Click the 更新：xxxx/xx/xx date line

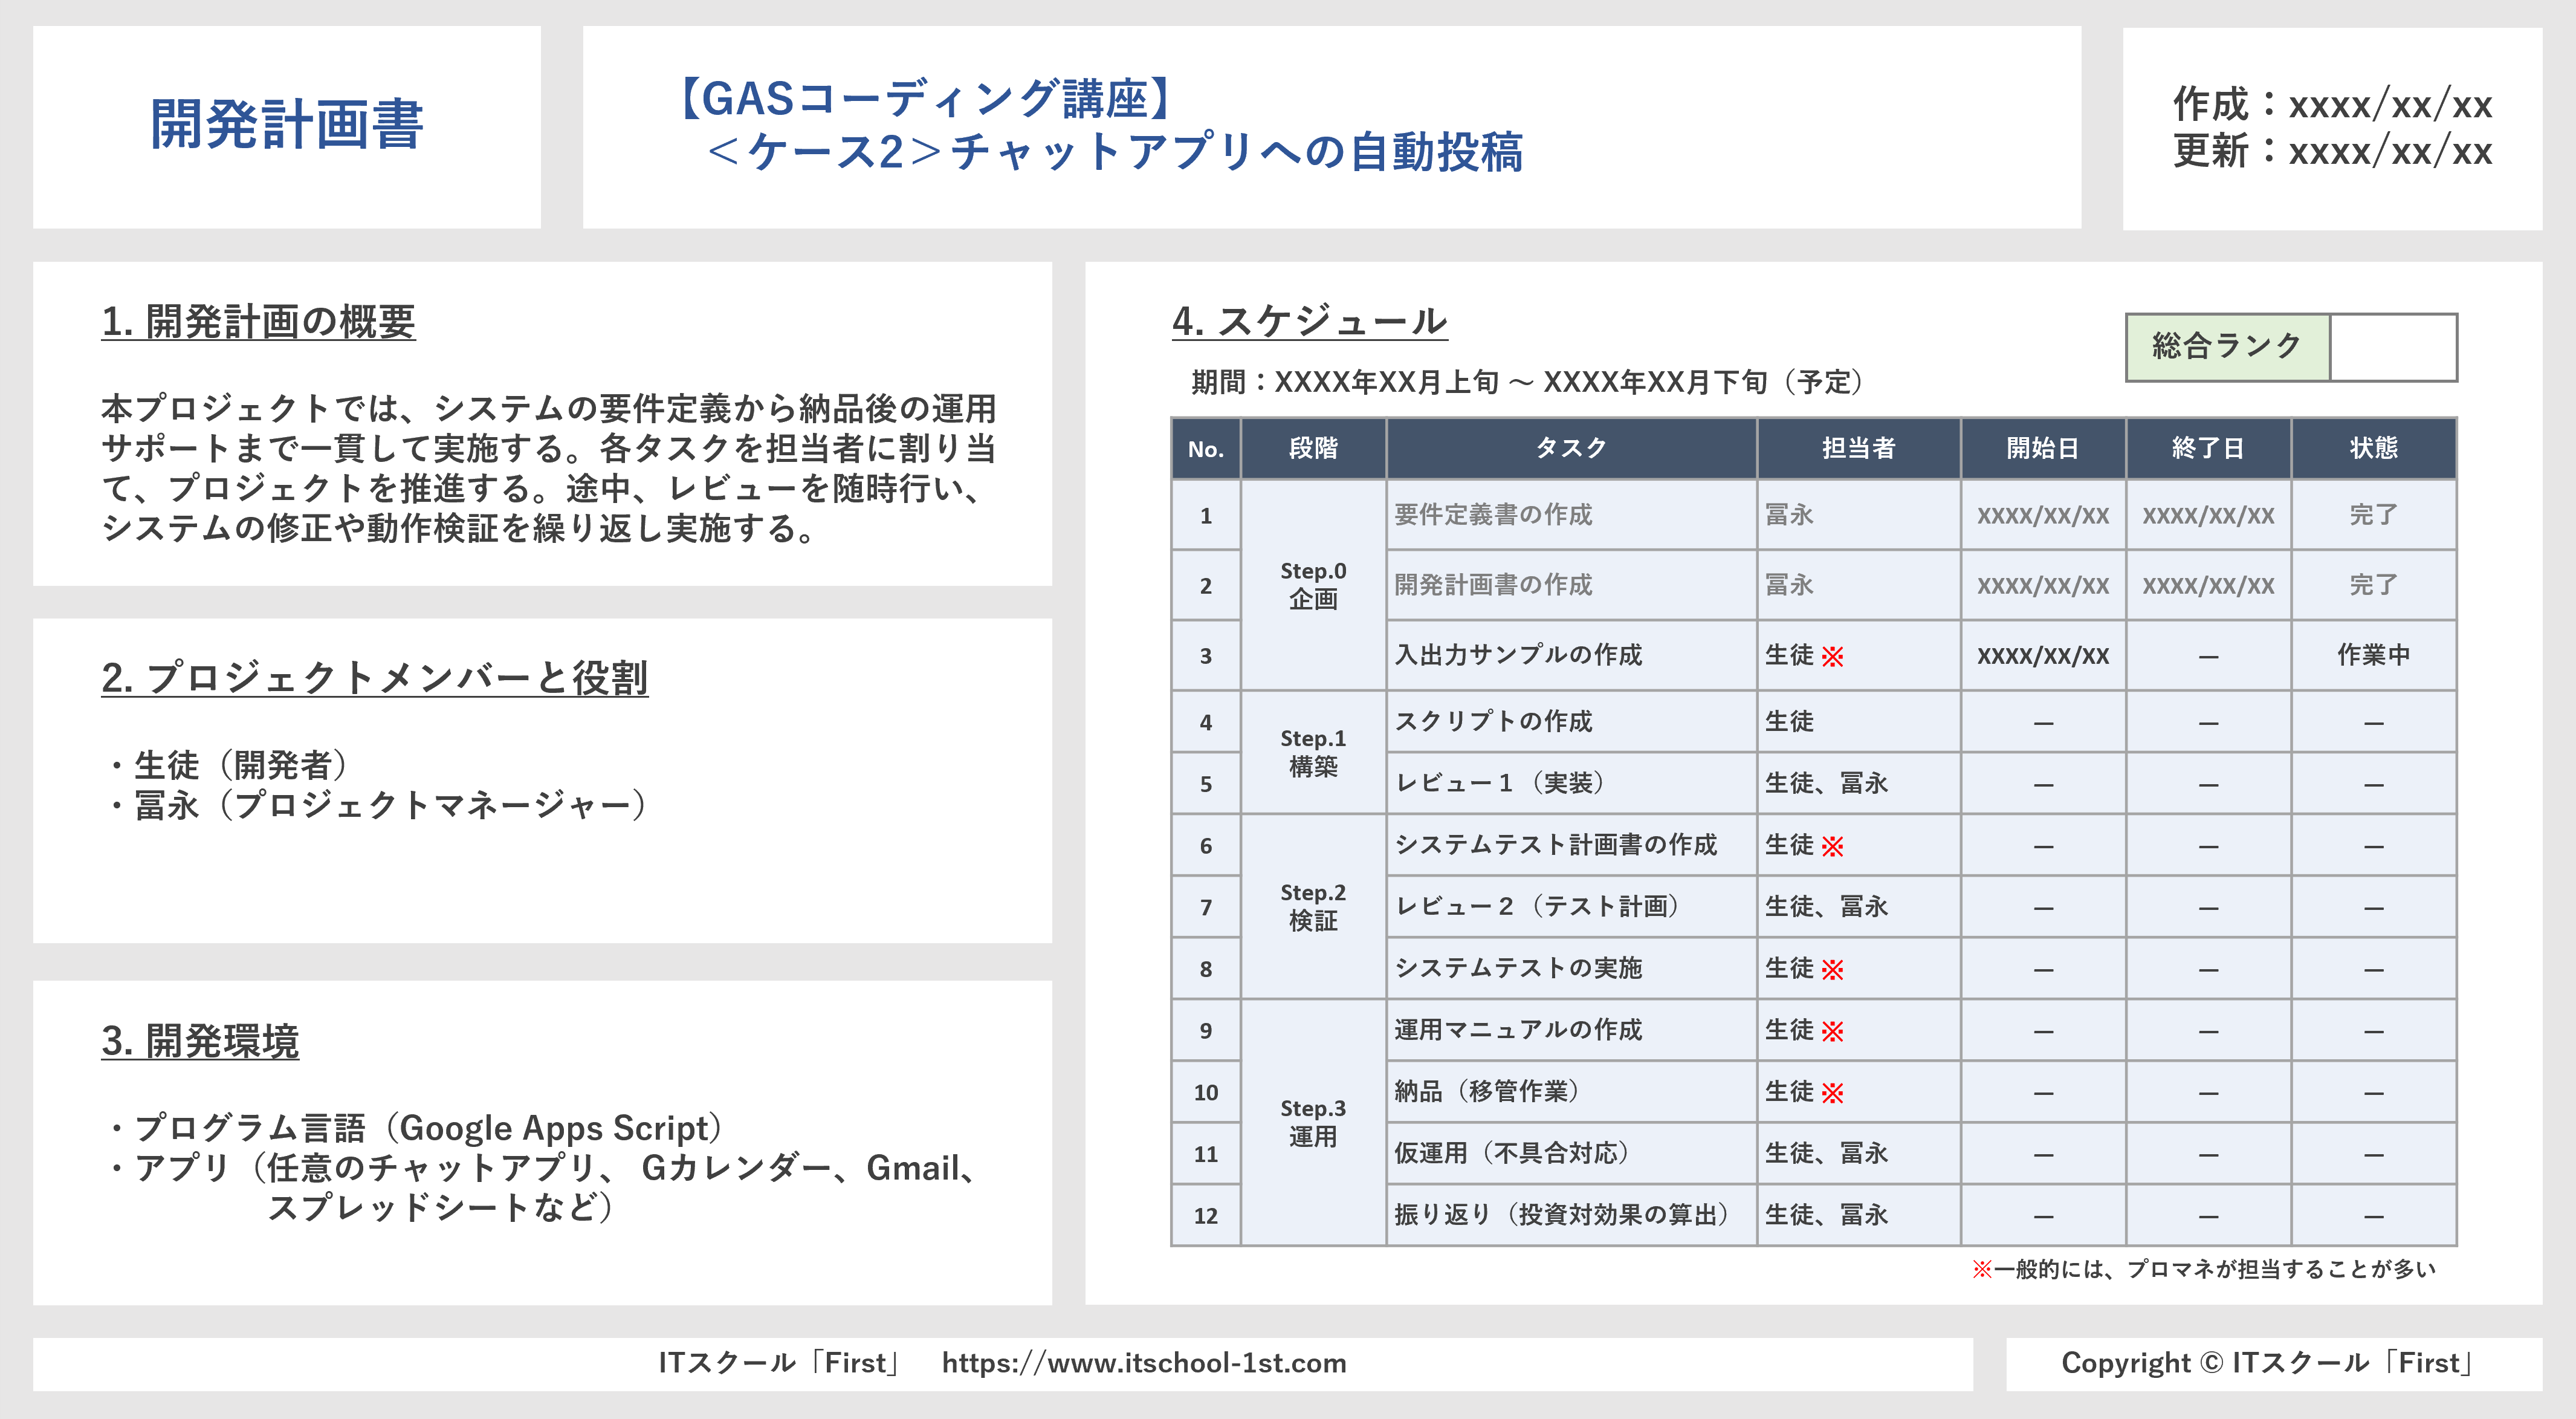[x=2332, y=152]
